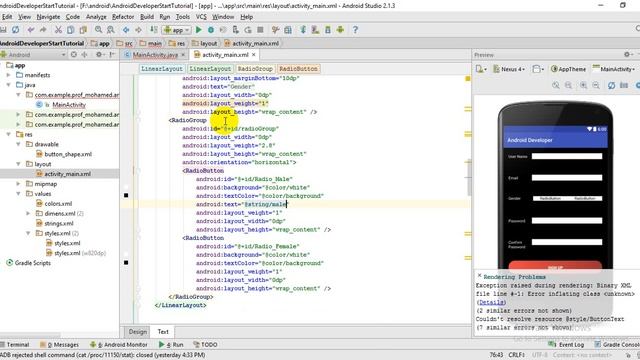This screenshot has height=360, width=640.
Task: Open the Event Log
Action: (x=567, y=344)
